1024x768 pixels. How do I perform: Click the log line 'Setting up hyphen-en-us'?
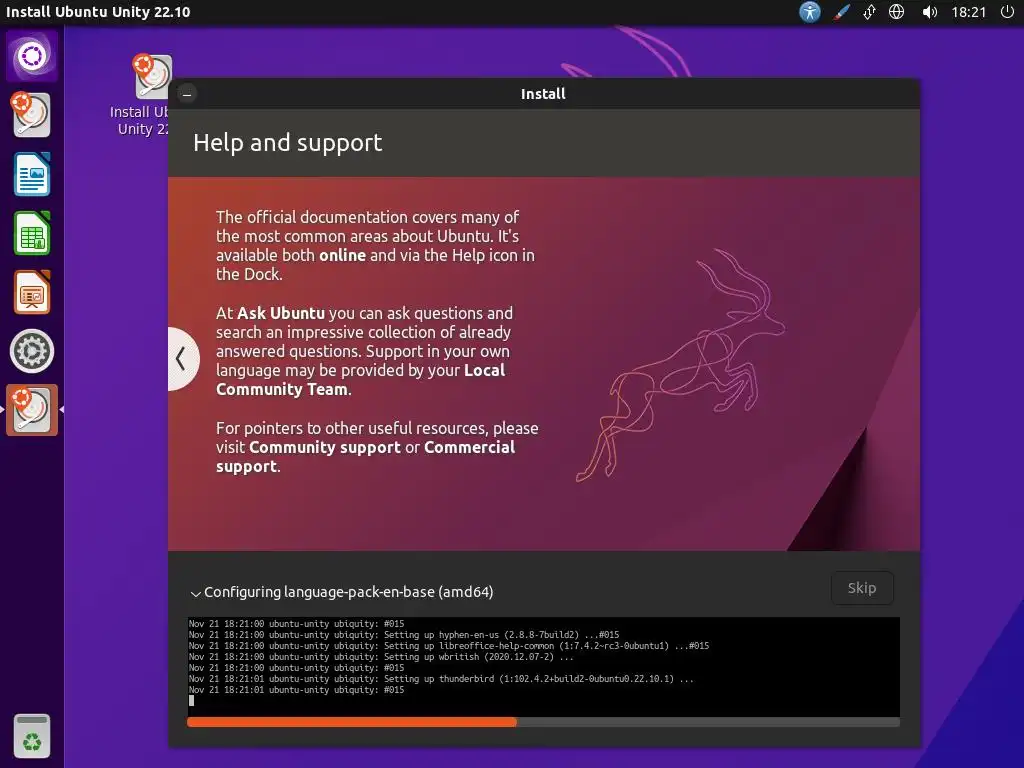[x=404, y=634]
